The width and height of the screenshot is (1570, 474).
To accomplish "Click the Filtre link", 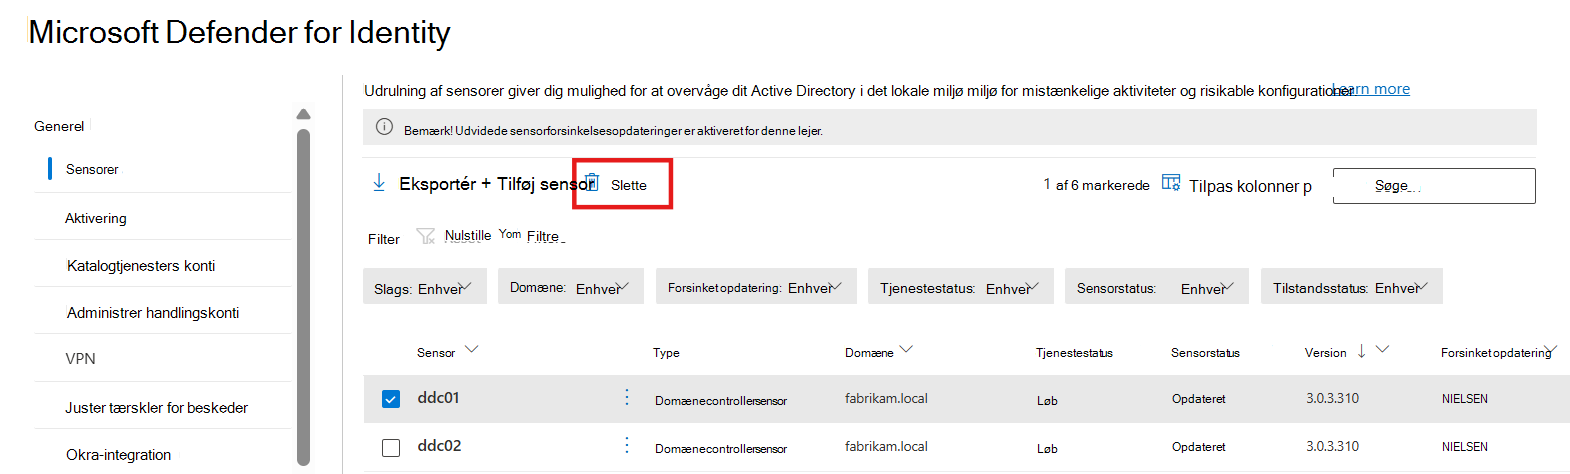I will pyautogui.click(x=543, y=236).
